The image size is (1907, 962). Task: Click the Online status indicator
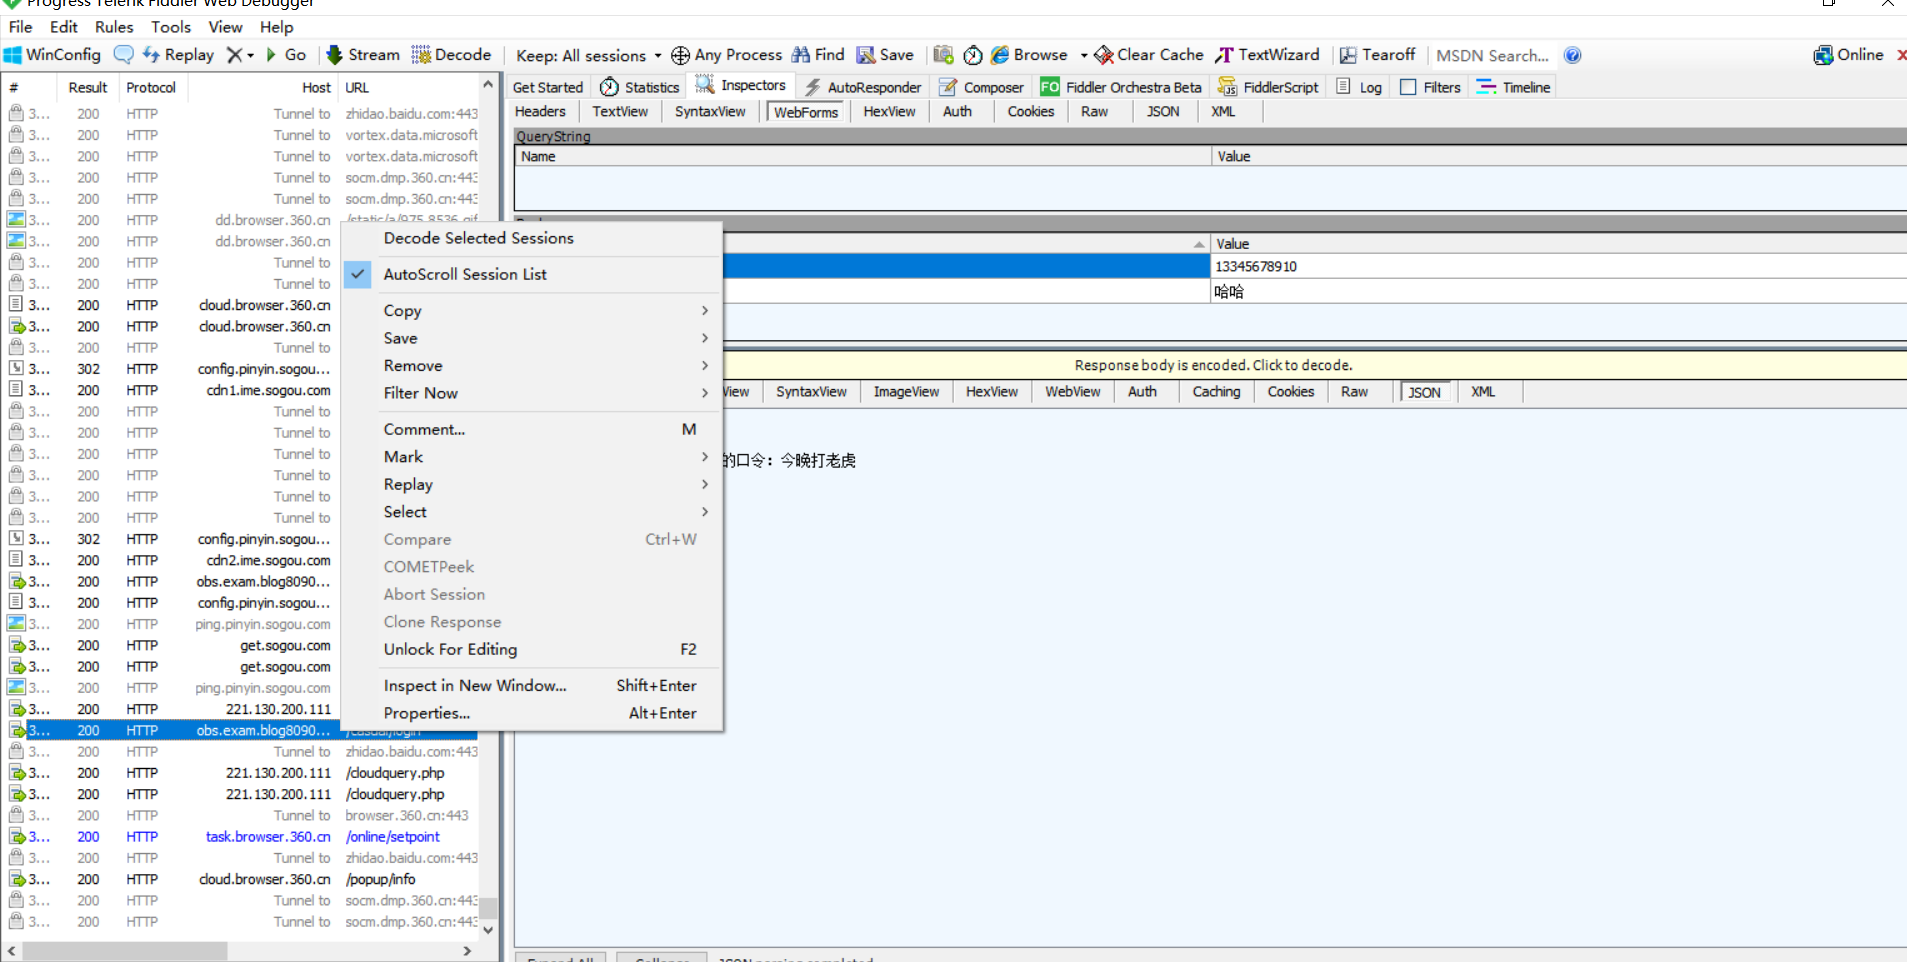tap(1849, 55)
